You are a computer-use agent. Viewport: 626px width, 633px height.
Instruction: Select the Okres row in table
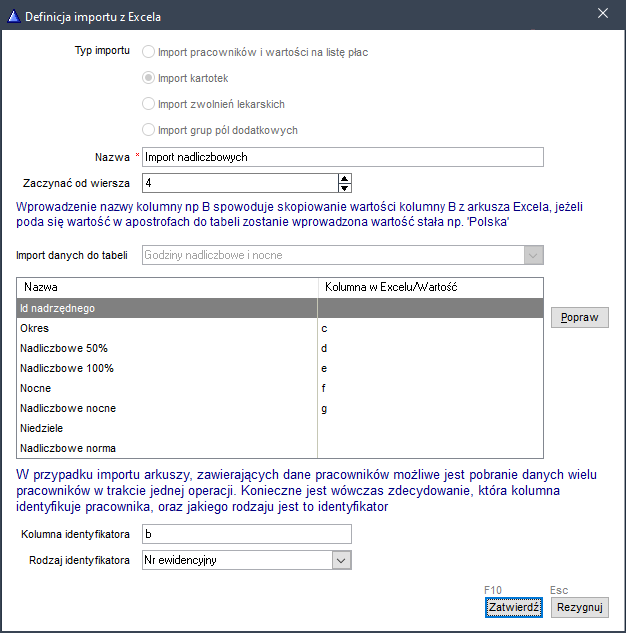(x=166, y=328)
